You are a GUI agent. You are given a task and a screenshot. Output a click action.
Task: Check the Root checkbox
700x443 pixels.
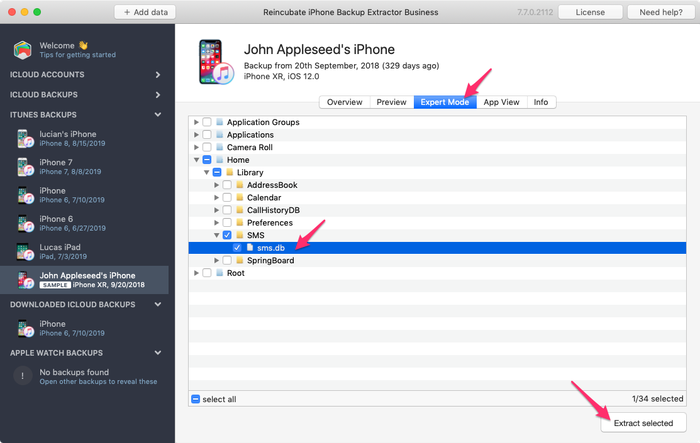[x=207, y=273]
